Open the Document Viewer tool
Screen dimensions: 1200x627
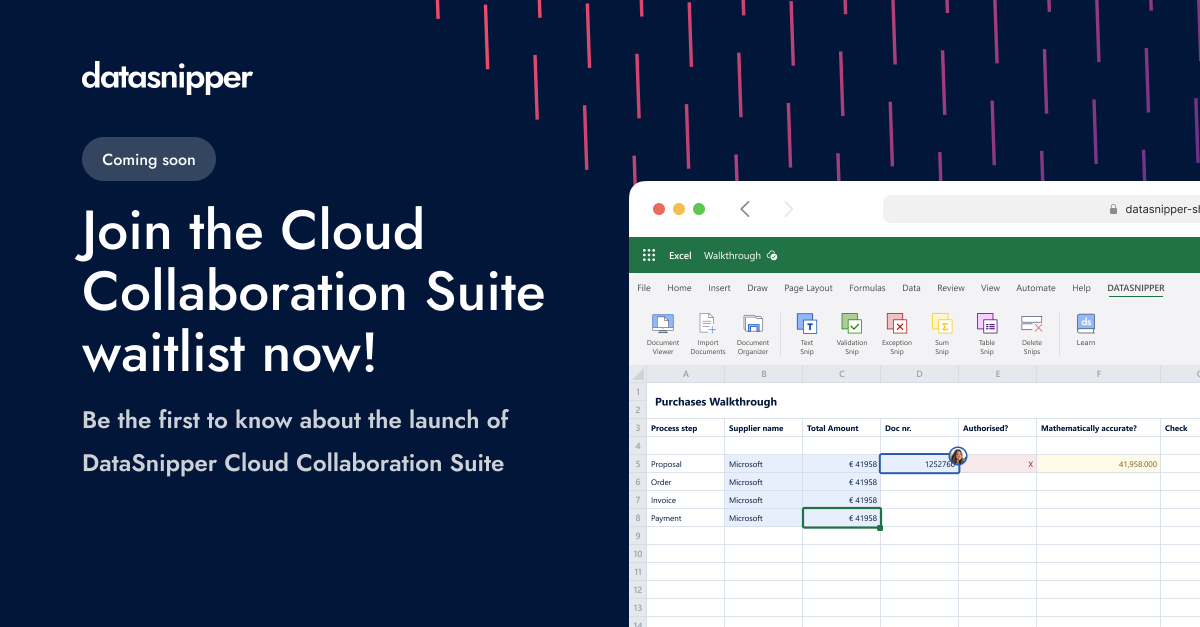click(662, 333)
